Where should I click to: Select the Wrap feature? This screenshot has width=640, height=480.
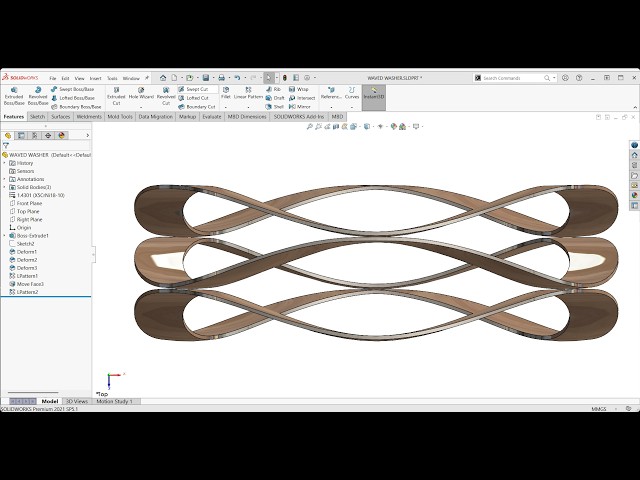[x=298, y=89]
